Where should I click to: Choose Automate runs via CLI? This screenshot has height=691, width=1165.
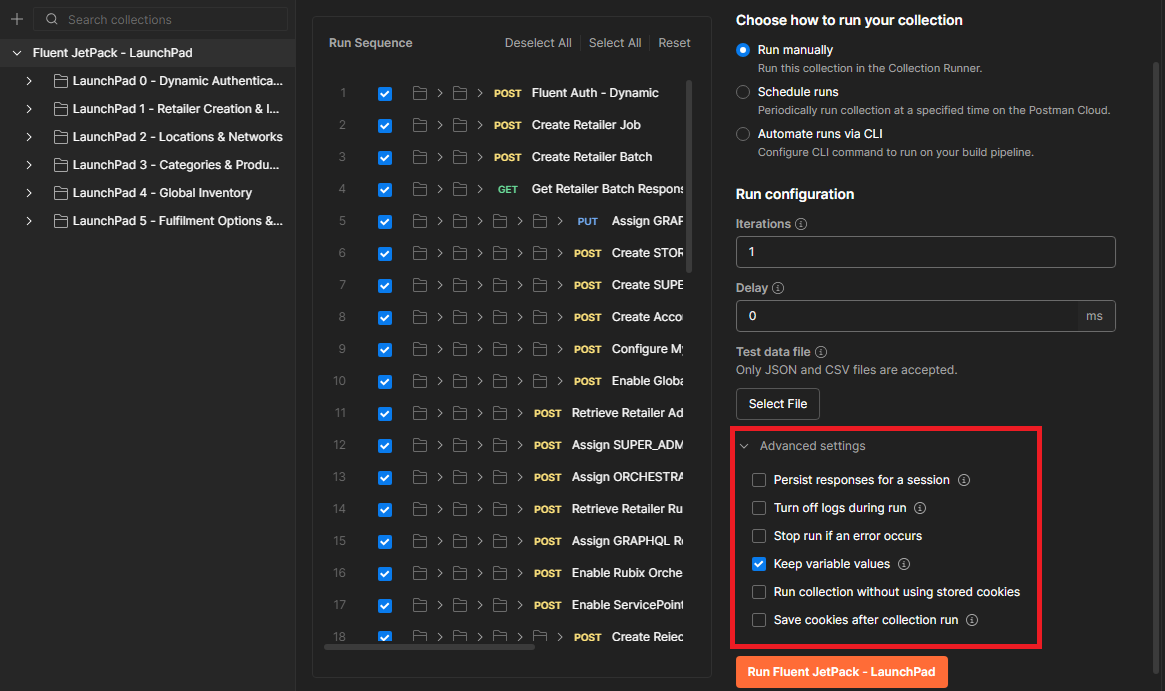[743, 134]
